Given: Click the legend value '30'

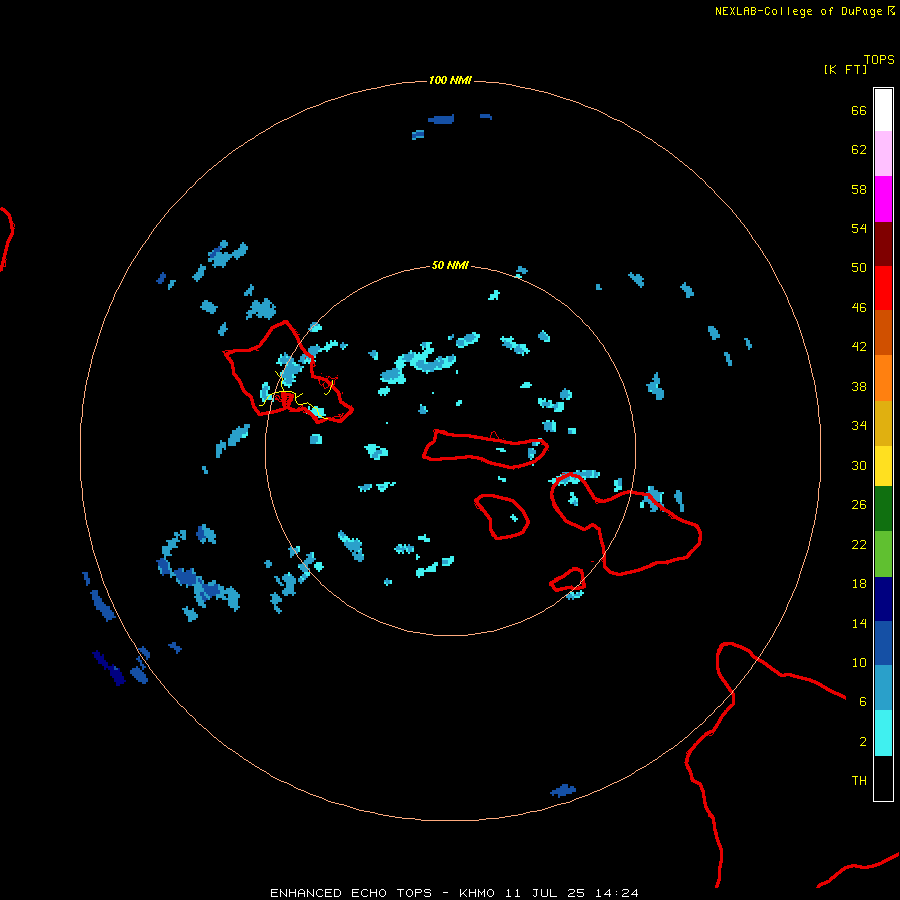Looking at the screenshot, I should tap(859, 465).
